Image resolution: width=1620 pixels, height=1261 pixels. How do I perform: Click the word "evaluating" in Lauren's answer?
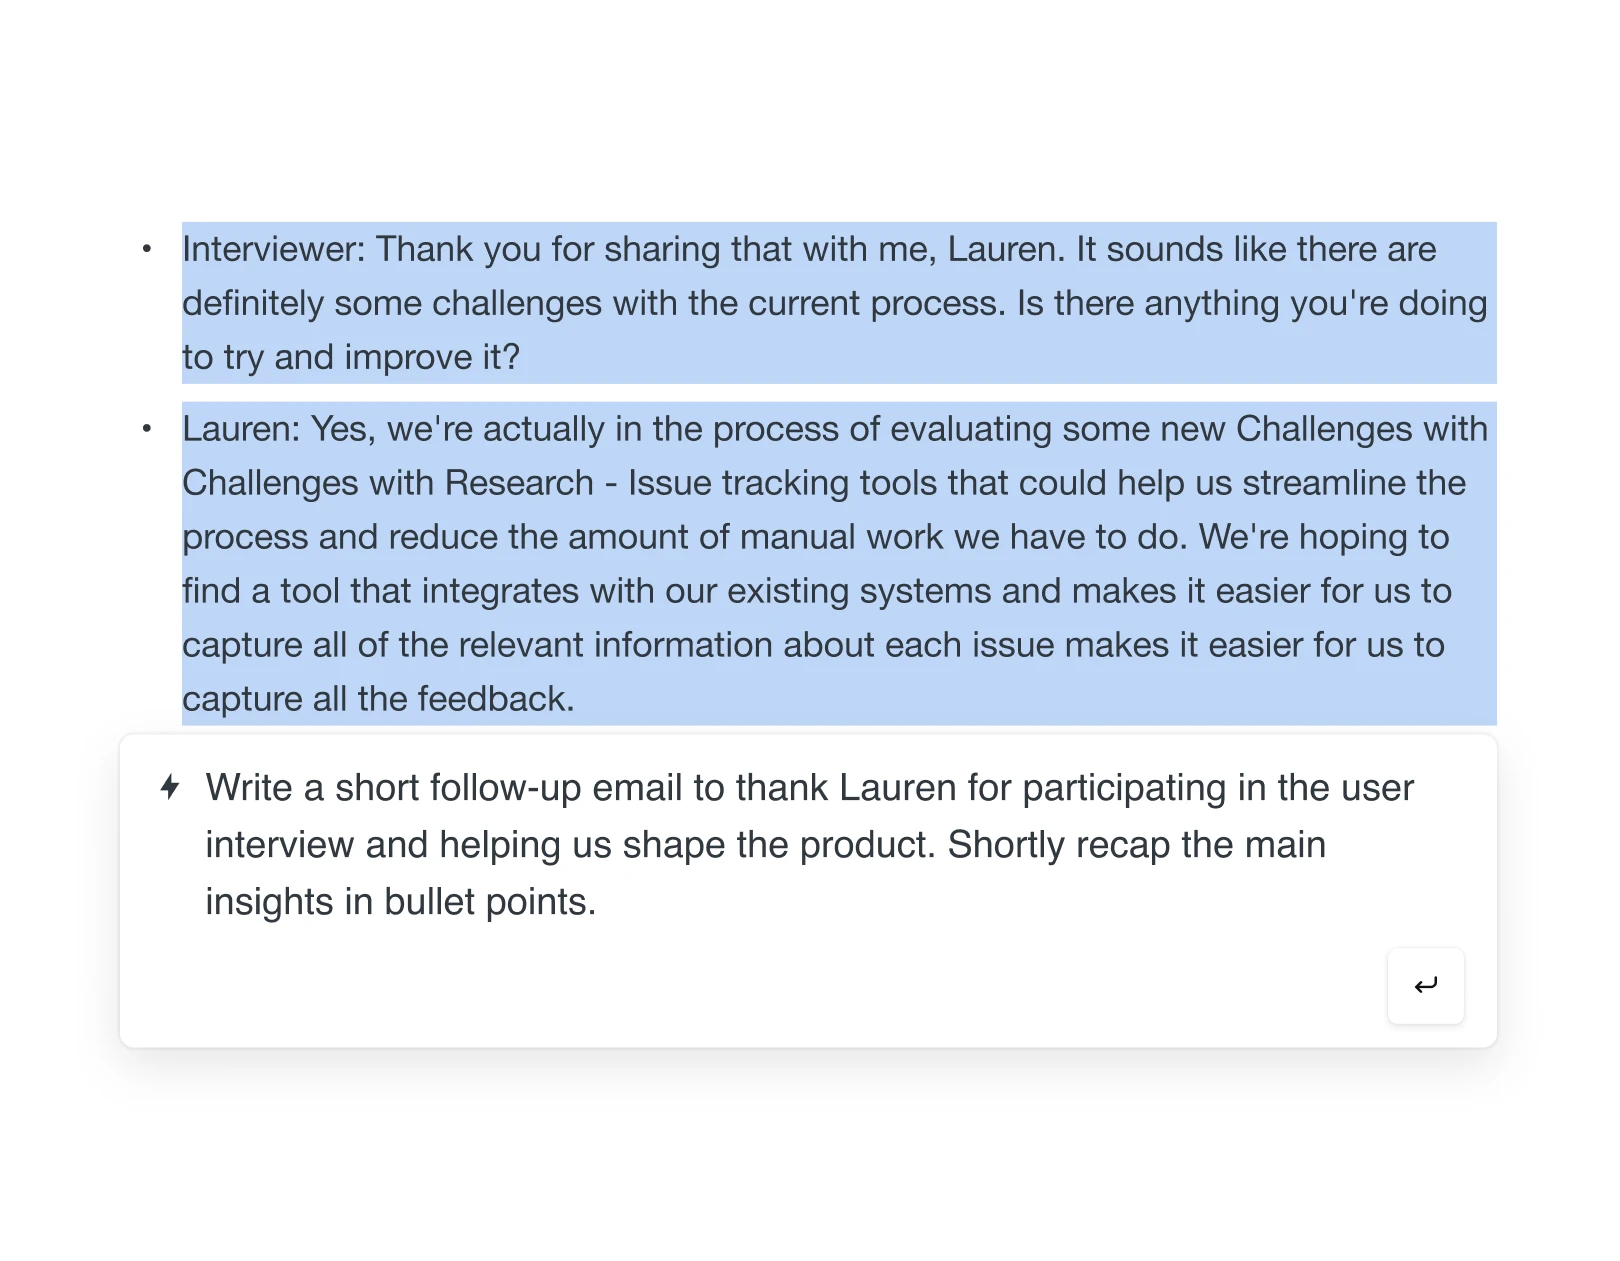click(x=970, y=429)
